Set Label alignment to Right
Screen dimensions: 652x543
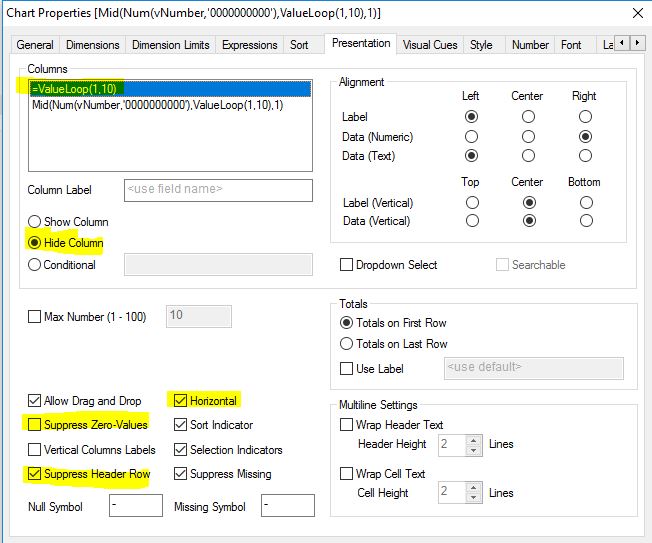[x=585, y=116]
